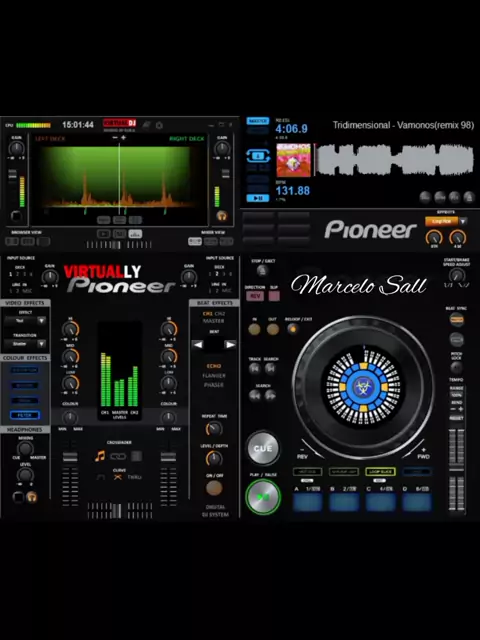This screenshot has width=480, height=640.
Task: Select the first pad mode tab above pad A
Action: [307, 471]
